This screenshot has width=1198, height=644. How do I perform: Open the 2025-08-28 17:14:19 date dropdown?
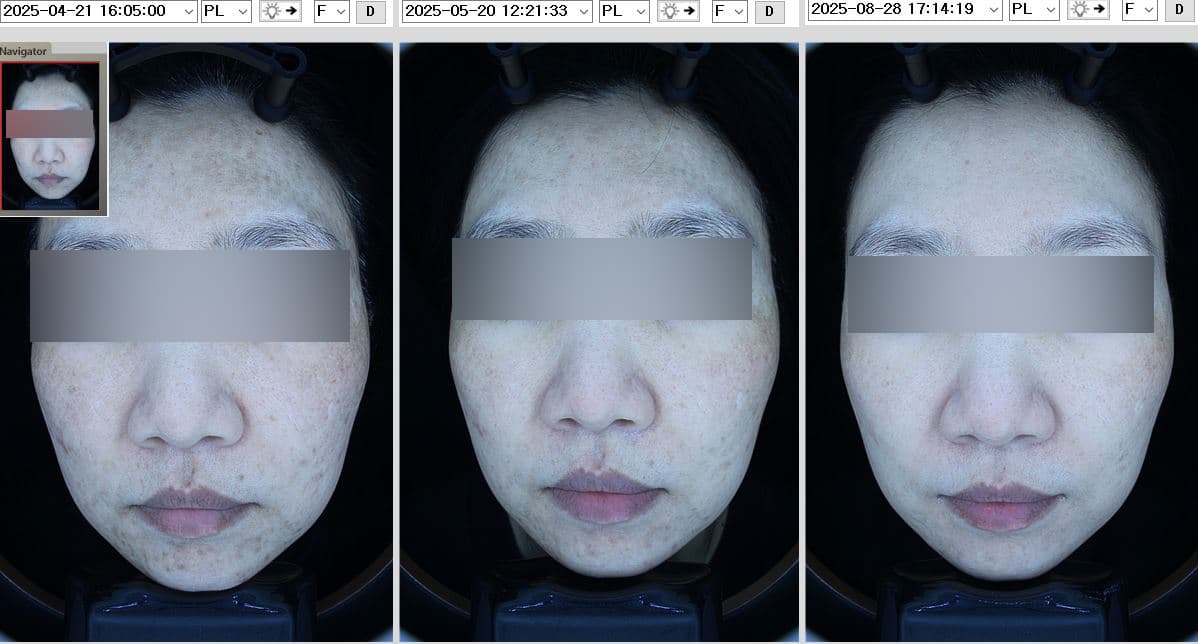903,12
